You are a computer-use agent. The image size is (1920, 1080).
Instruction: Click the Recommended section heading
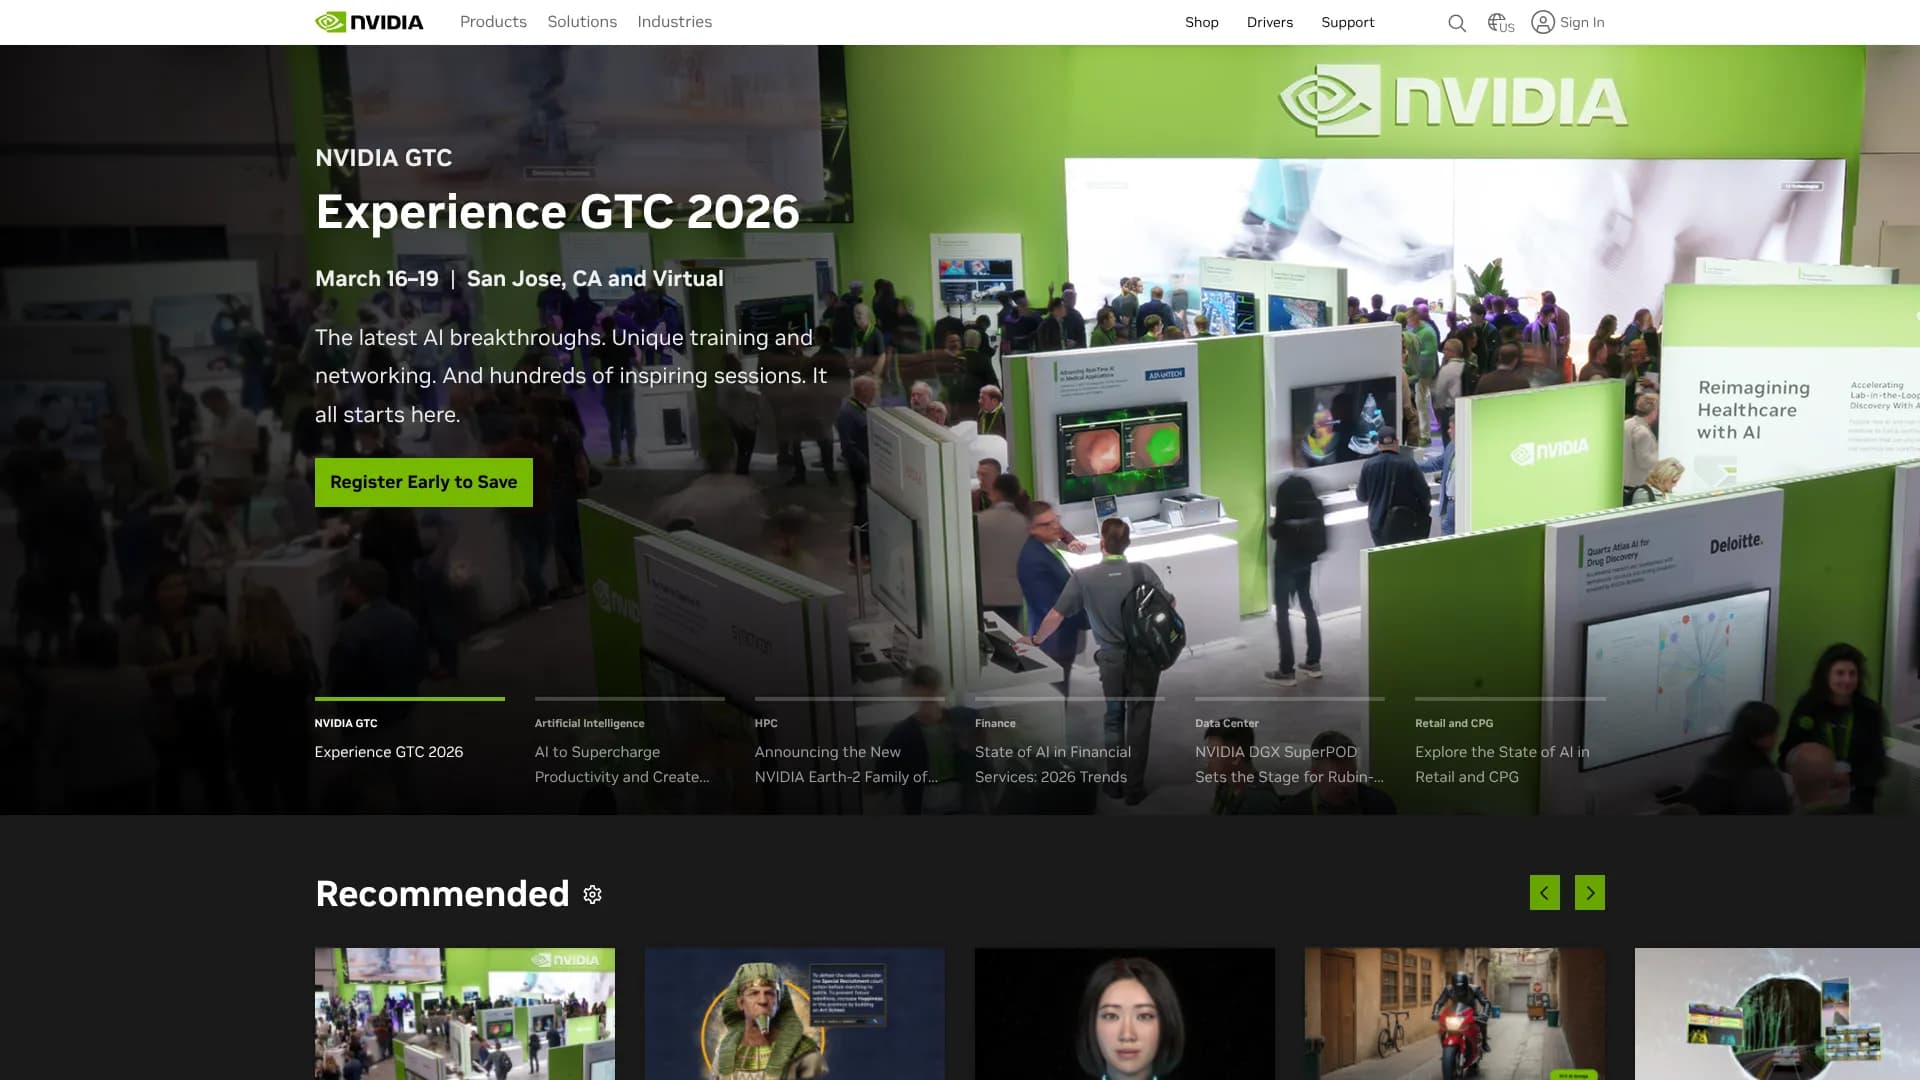coord(442,894)
